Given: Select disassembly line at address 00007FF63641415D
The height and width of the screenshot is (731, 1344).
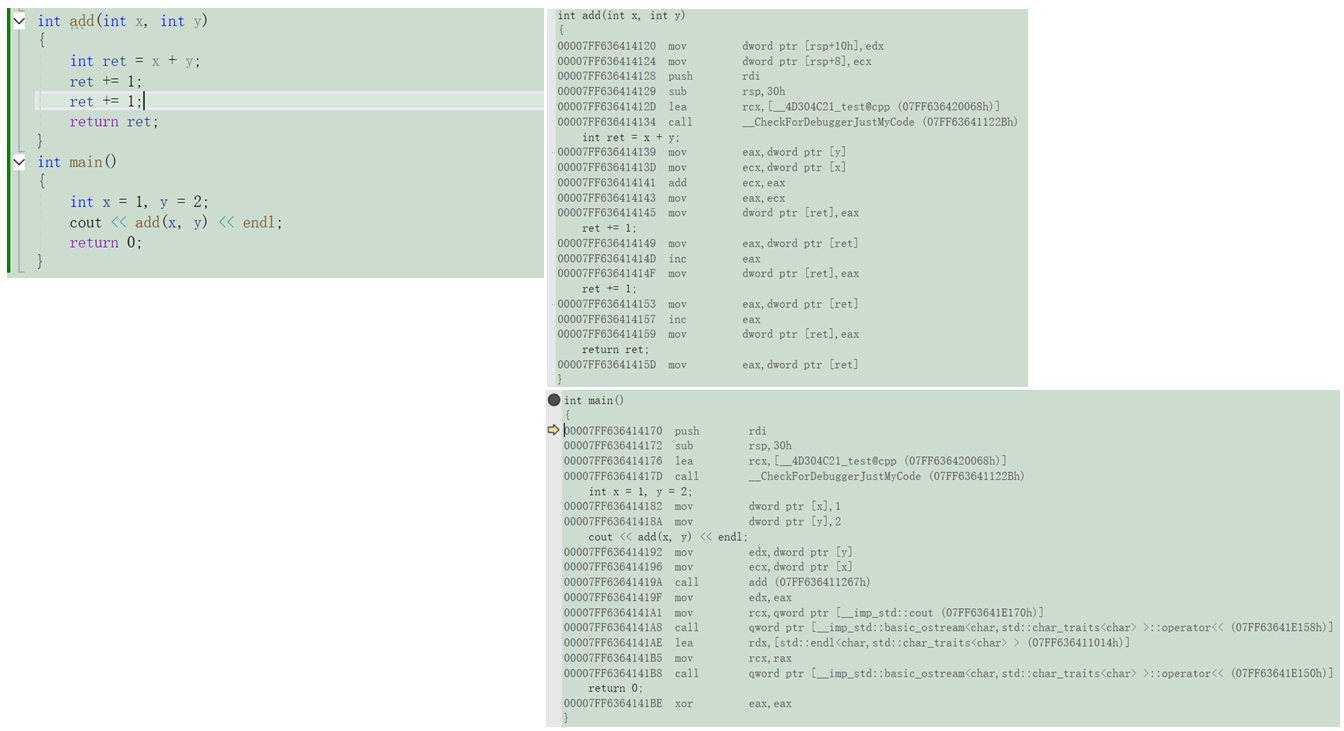Looking at the screenshot, I should click(x=708, y=365).
